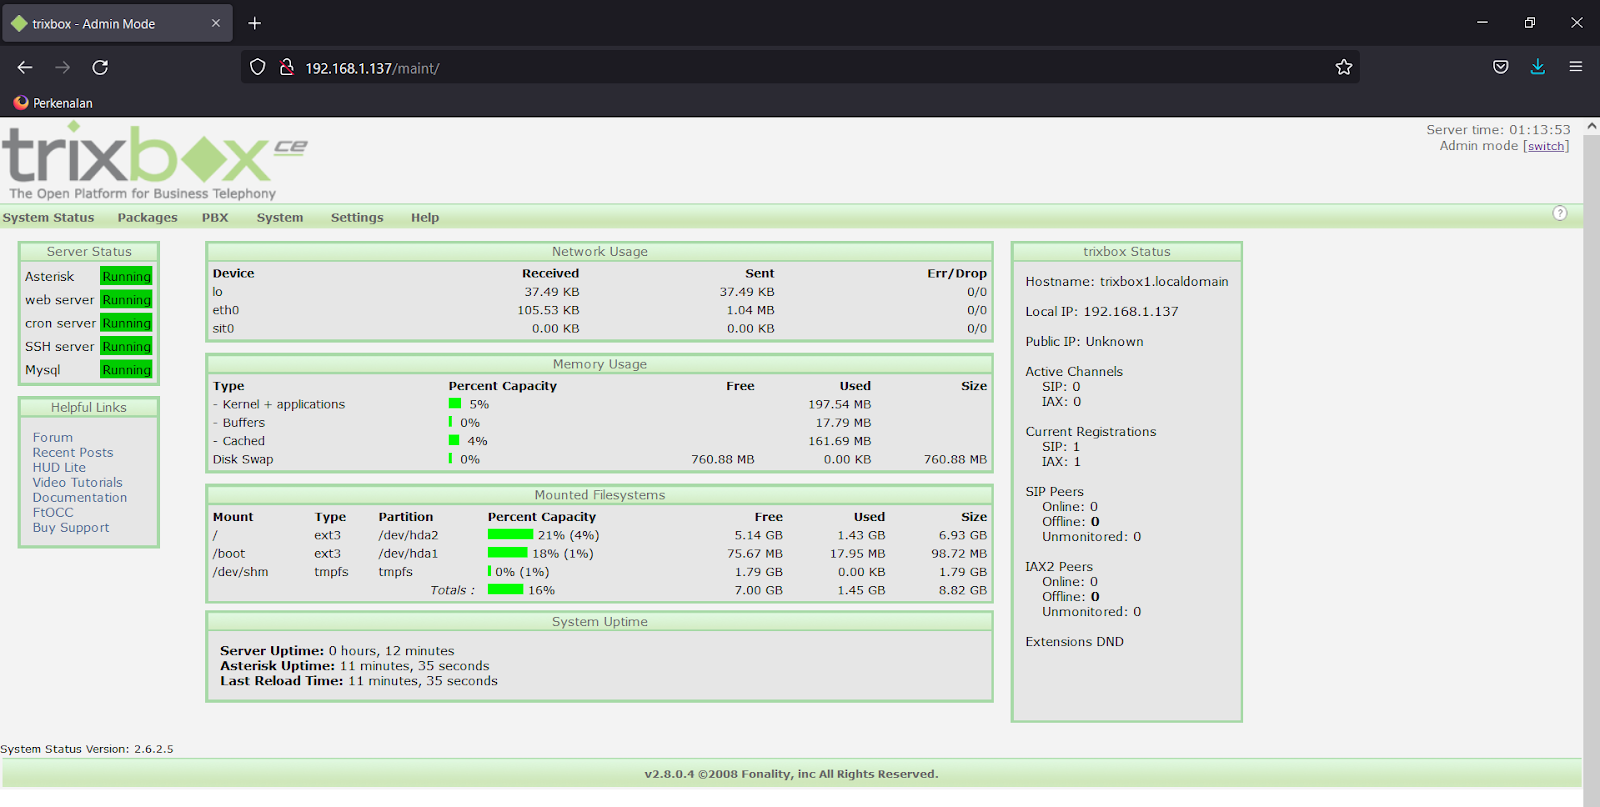Click the SSH server Running status
Viewport: 1600px width, 807px height.
click(126, 346)
